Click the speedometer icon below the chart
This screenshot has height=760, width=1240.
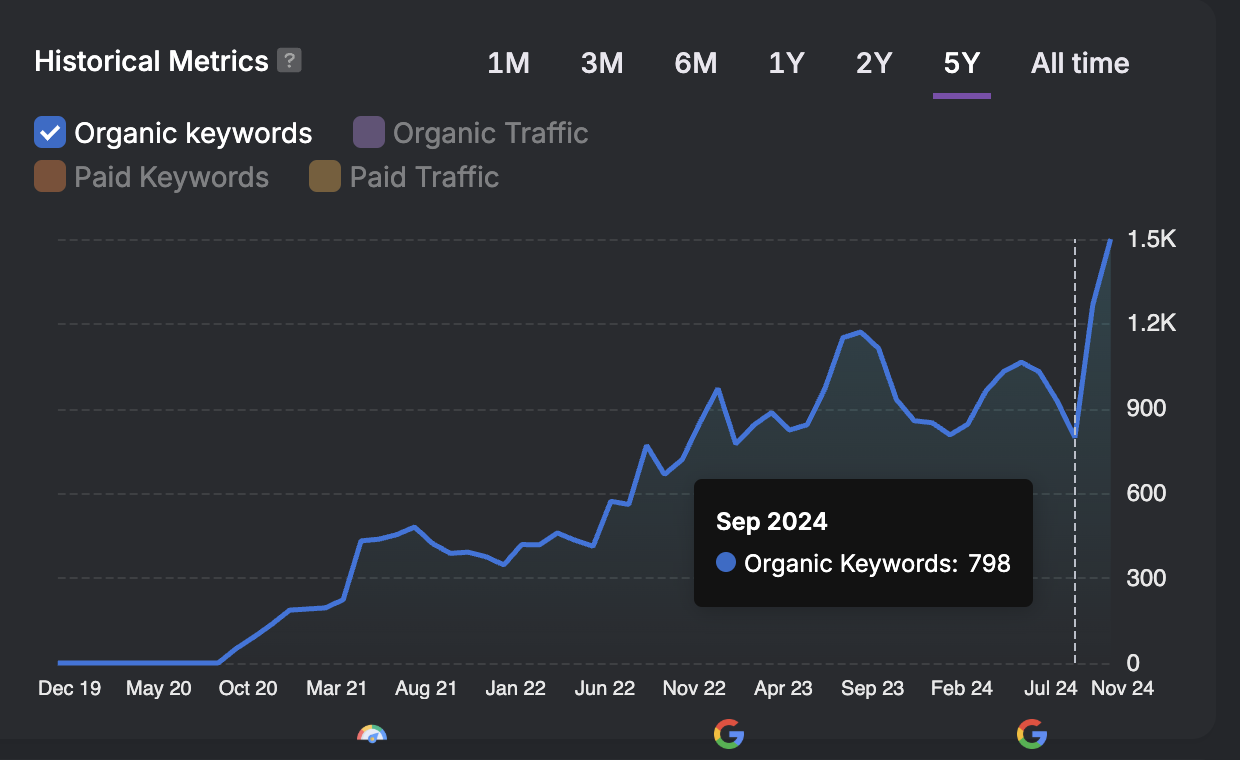point(371,735)
